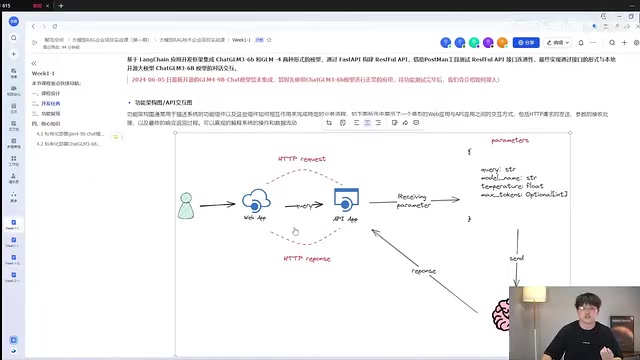This screenshot has height=360, width=640.
Task: Open the three-dot more options menu
Action: click(593, 42)
